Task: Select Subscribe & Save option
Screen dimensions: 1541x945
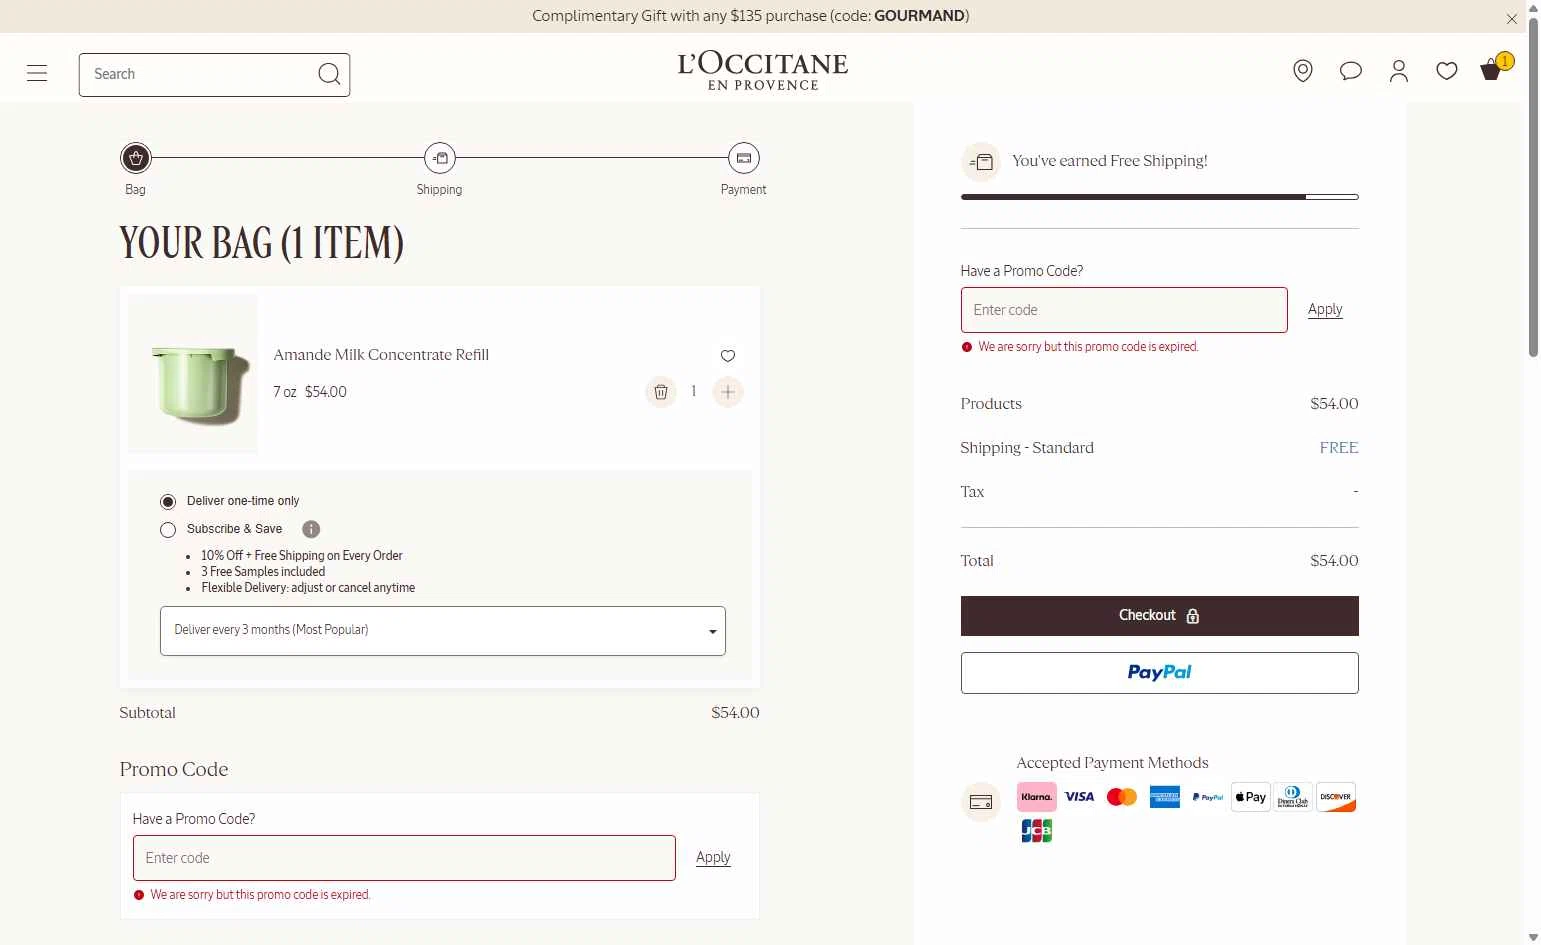Action: click(168, 529)
